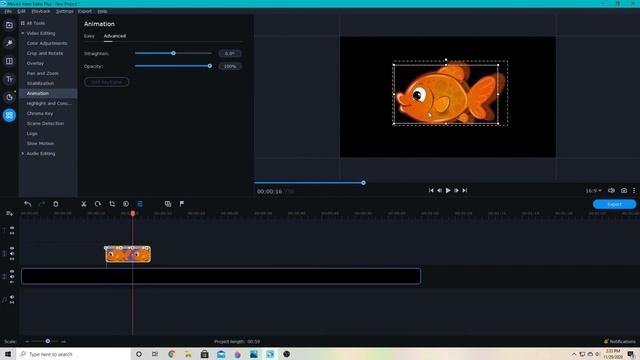Open the Titles sidebar icon
Image resolution: width=640 pixels, height=360 pixels.
(9, 79)
